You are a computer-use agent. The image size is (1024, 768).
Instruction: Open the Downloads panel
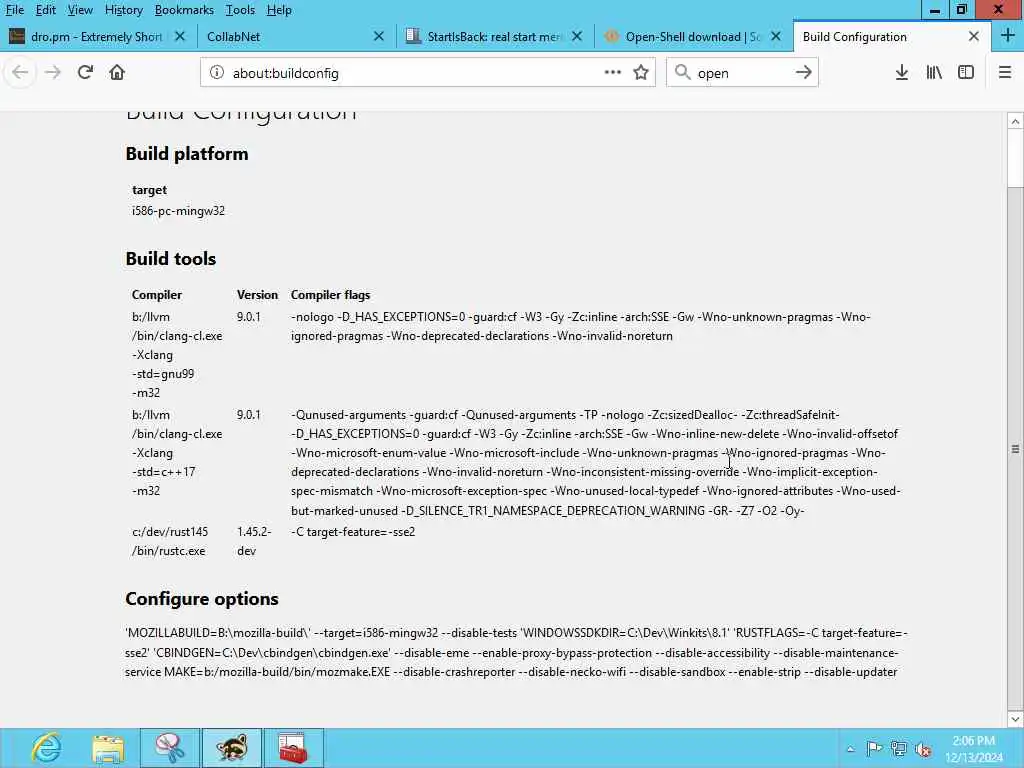(902, 72)
